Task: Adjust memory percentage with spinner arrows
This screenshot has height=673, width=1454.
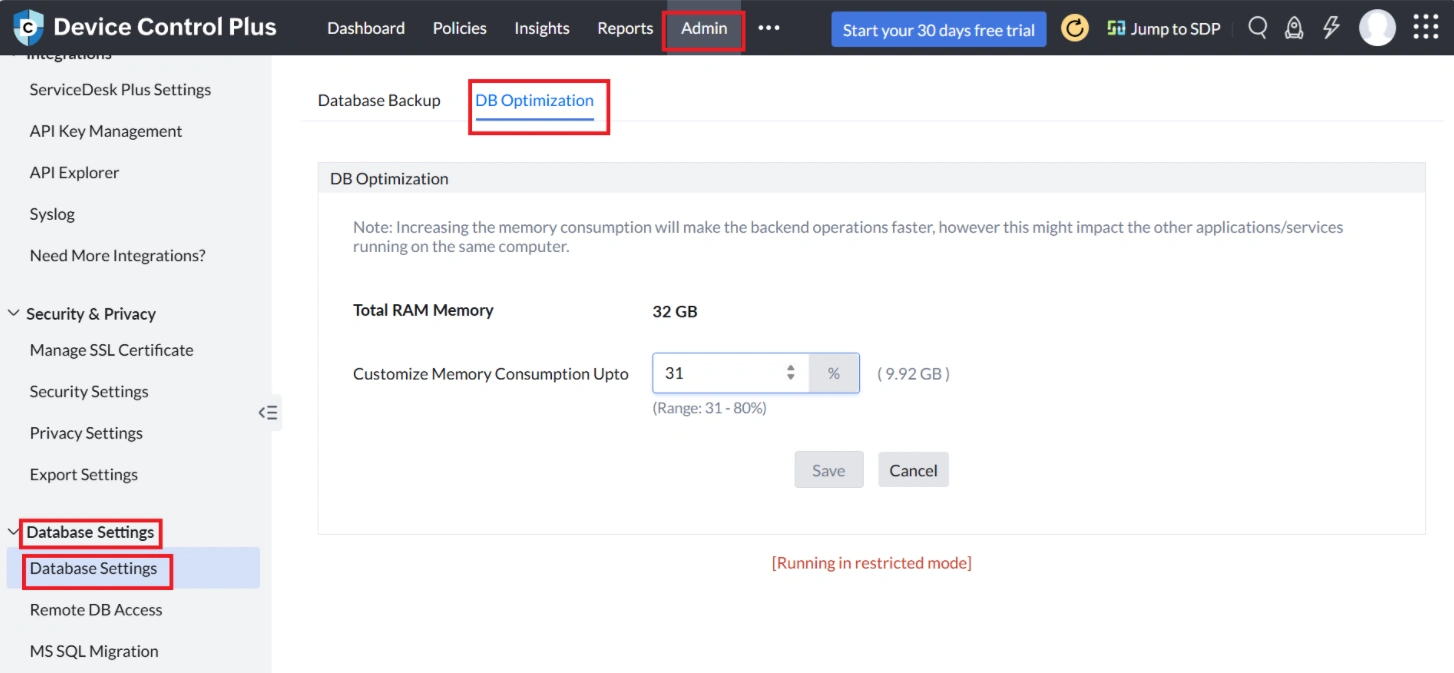Action: [x=791, y=373]
